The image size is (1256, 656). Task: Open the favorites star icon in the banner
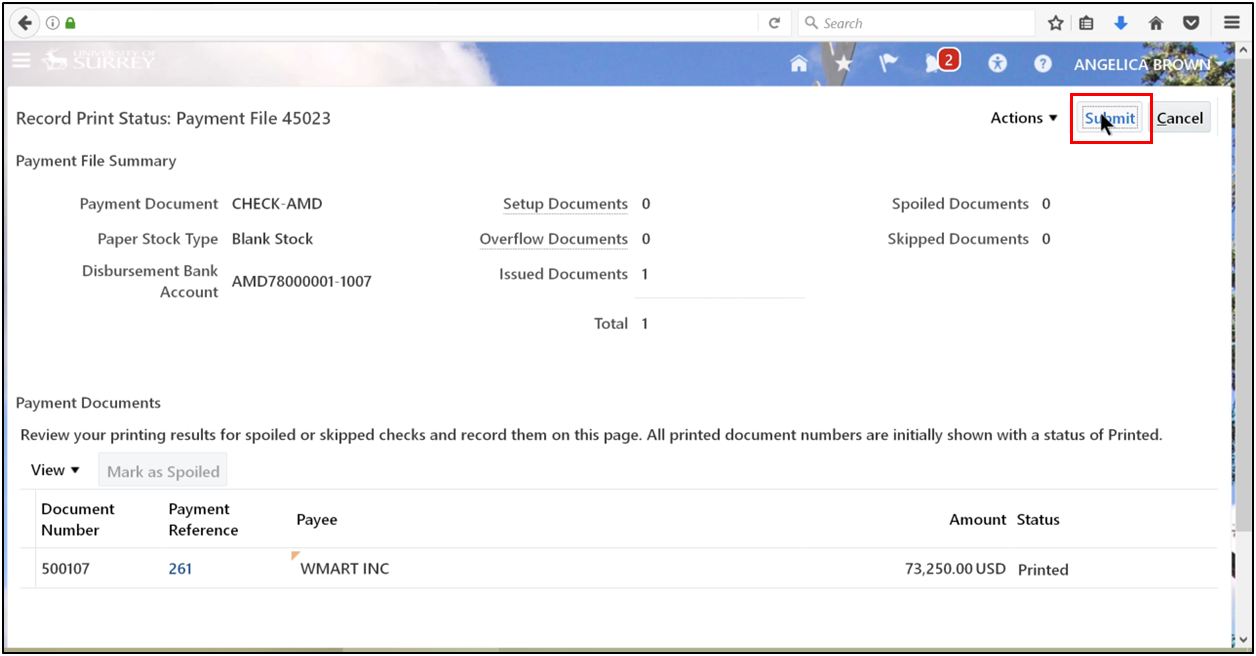click(843, 62)
